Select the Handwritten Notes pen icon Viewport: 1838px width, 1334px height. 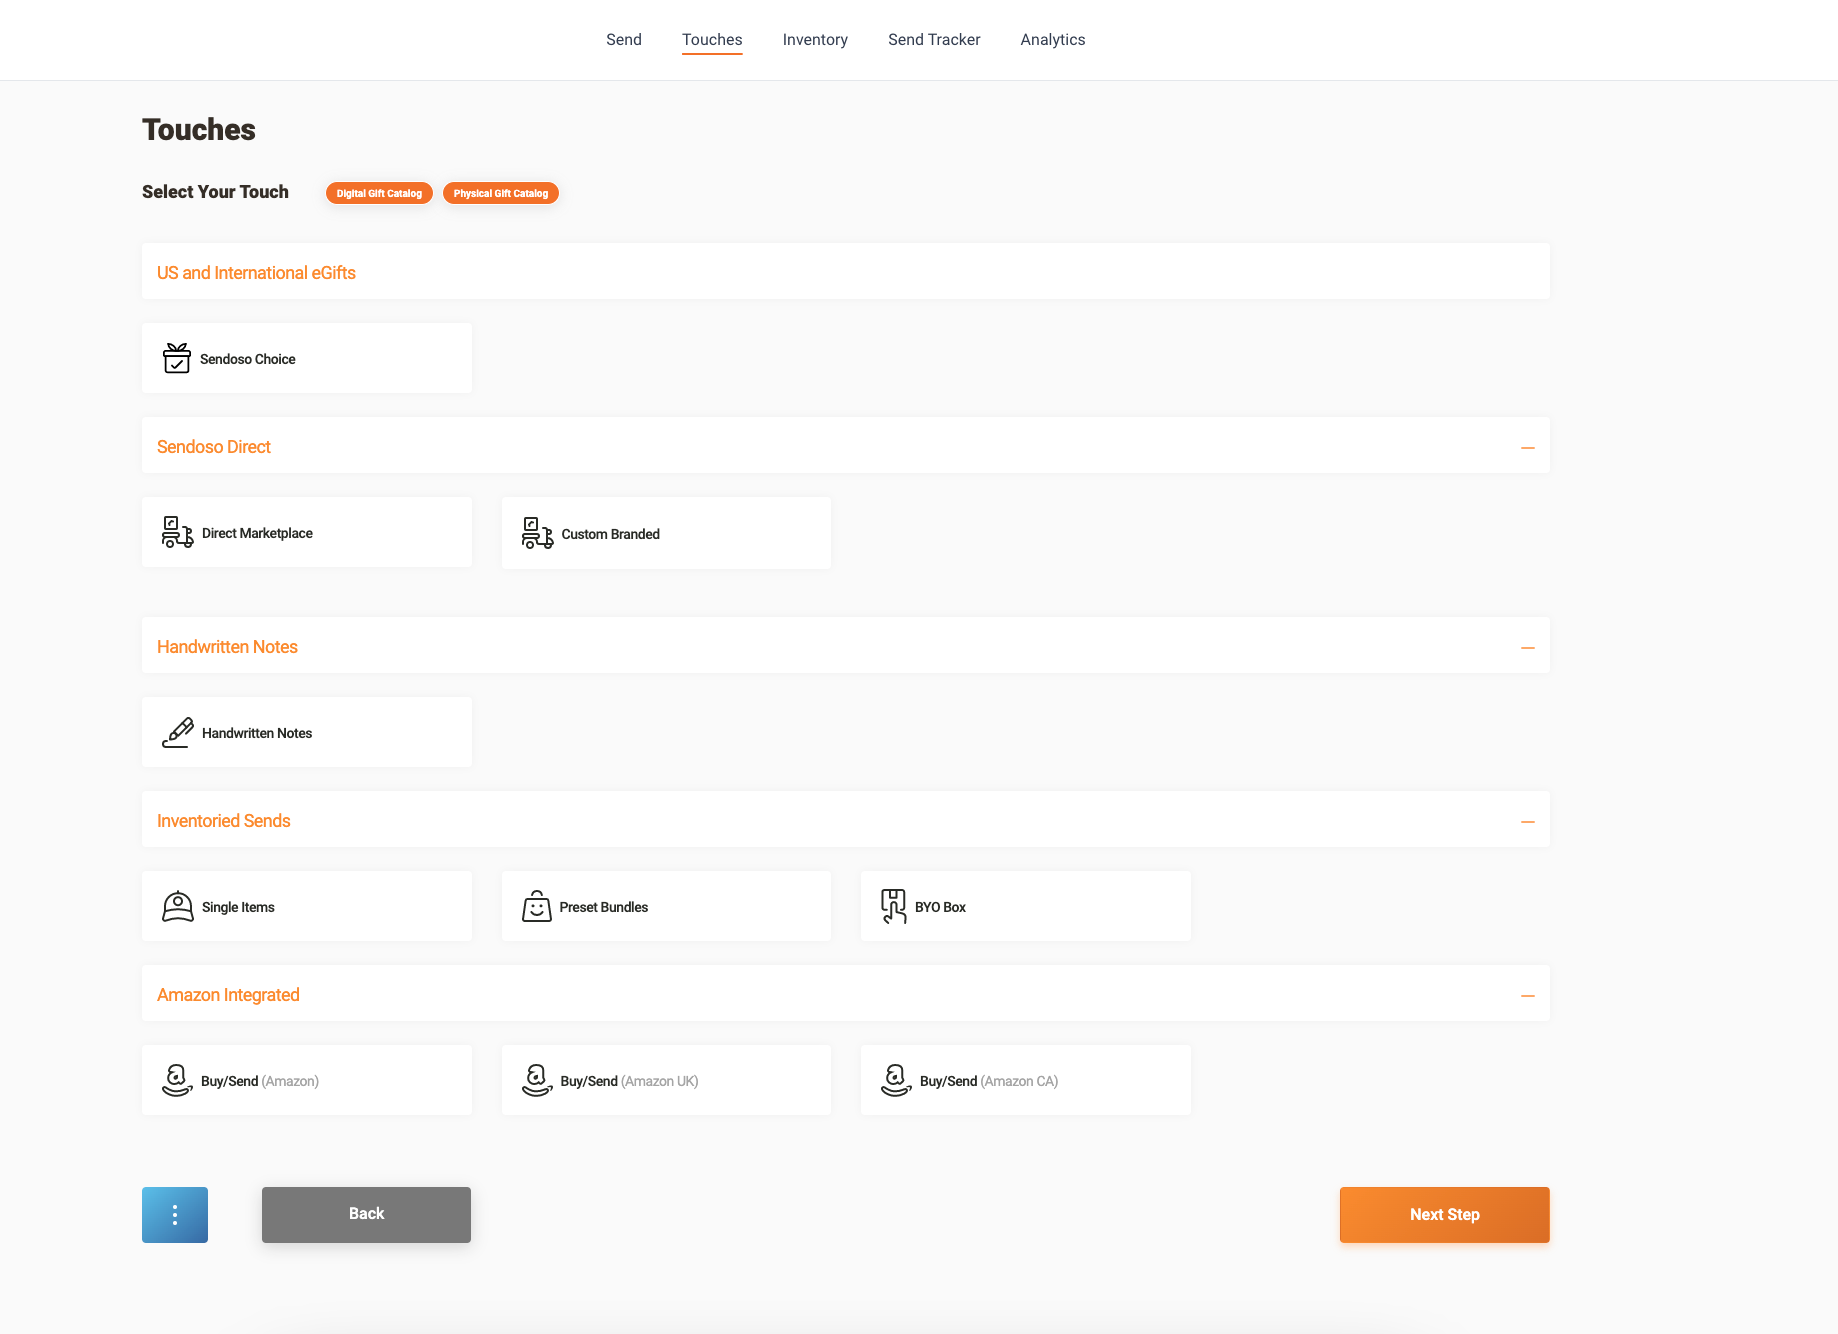coord(177,732)
